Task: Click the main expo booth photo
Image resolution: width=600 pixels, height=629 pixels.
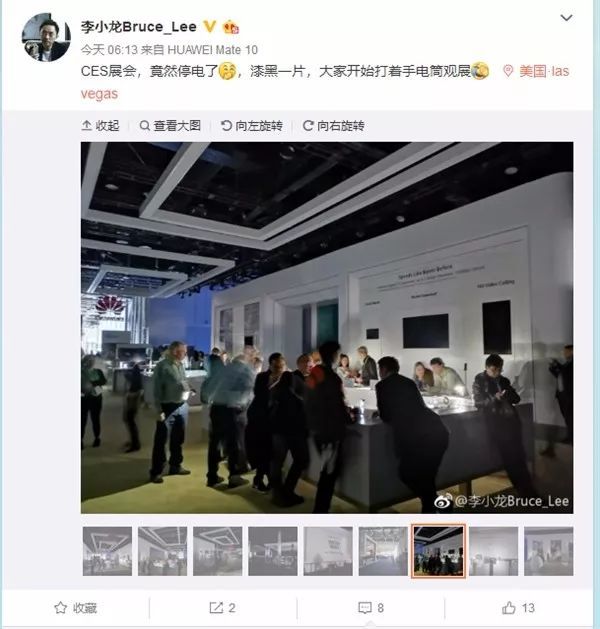Action: 327,327
